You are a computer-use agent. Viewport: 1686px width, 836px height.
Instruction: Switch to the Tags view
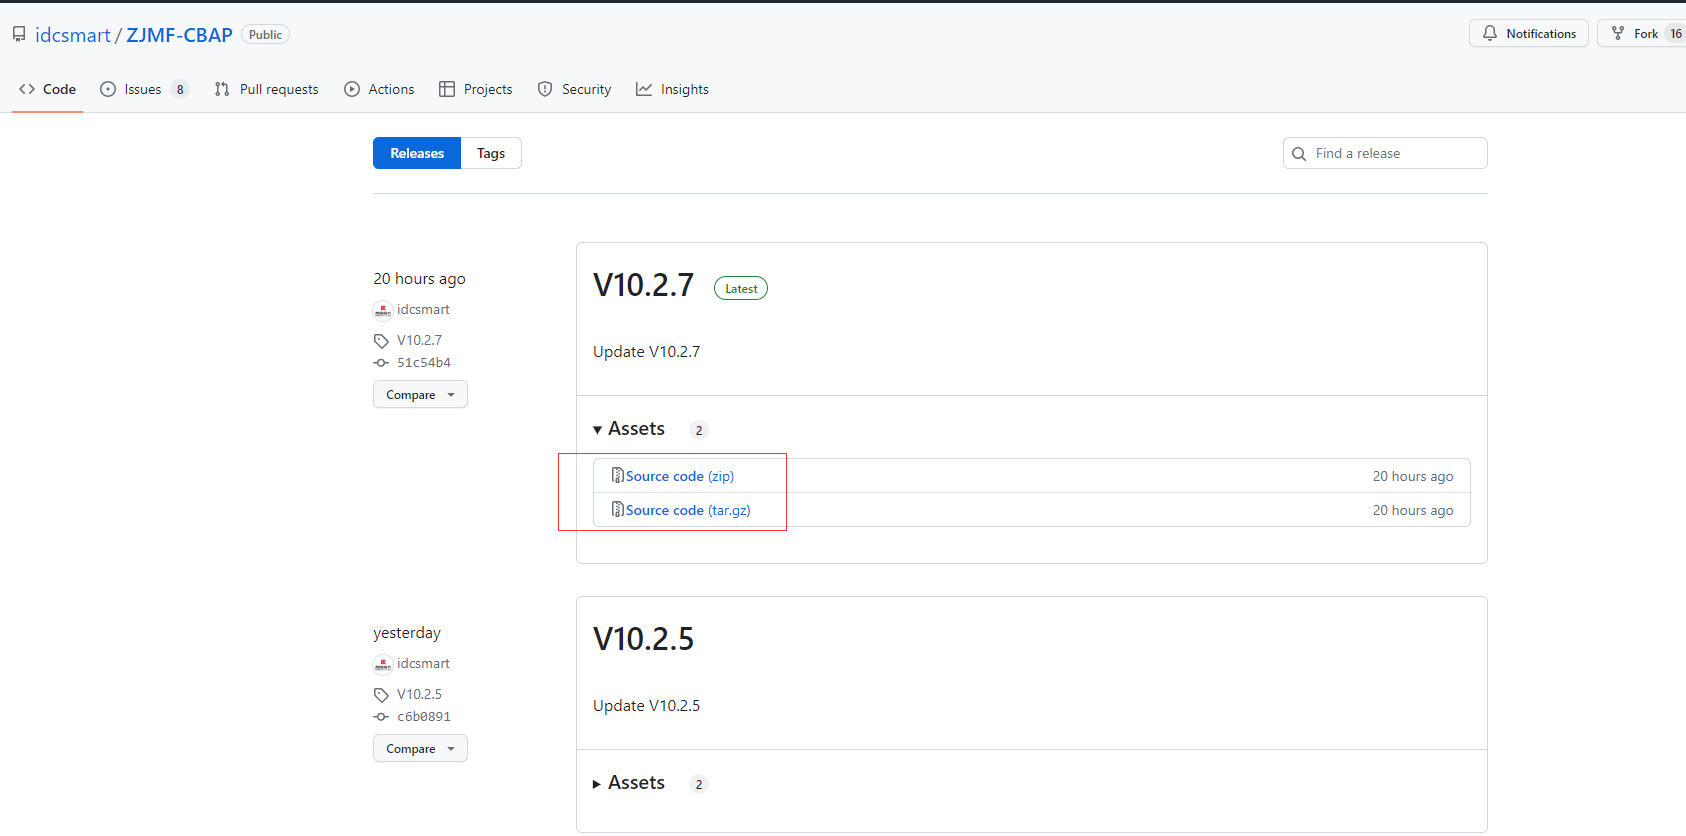click(x=491, y=153)
